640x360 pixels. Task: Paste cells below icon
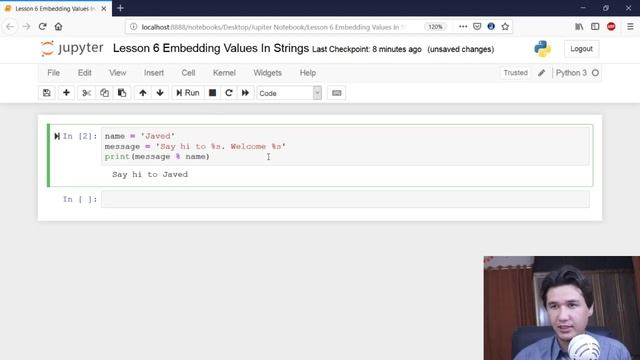click(122, 93)
